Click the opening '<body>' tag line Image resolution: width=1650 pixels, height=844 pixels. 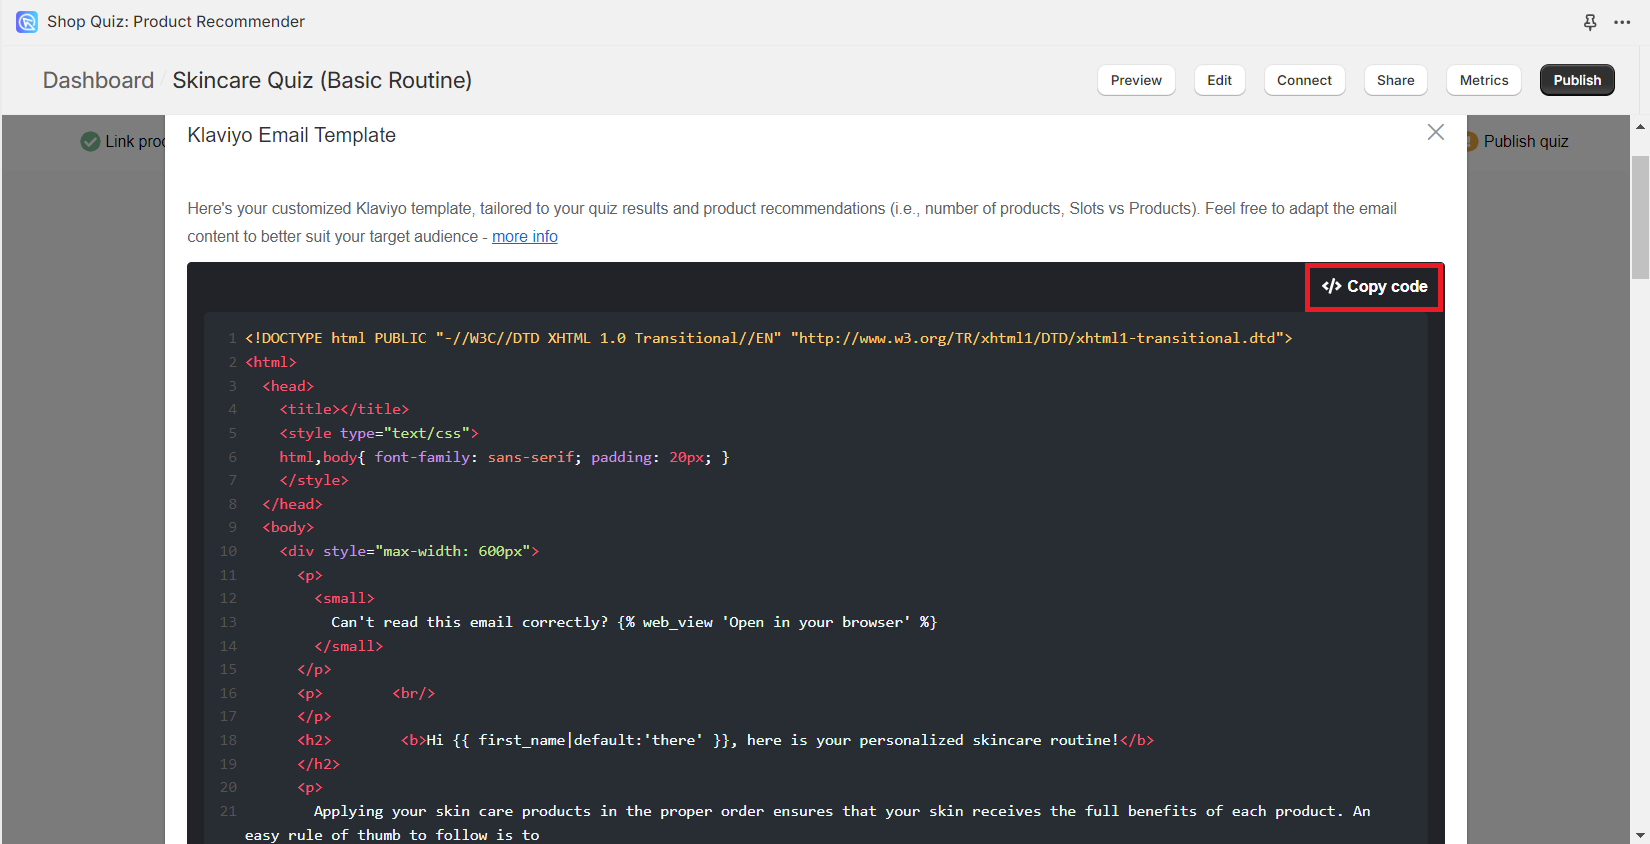289,527
